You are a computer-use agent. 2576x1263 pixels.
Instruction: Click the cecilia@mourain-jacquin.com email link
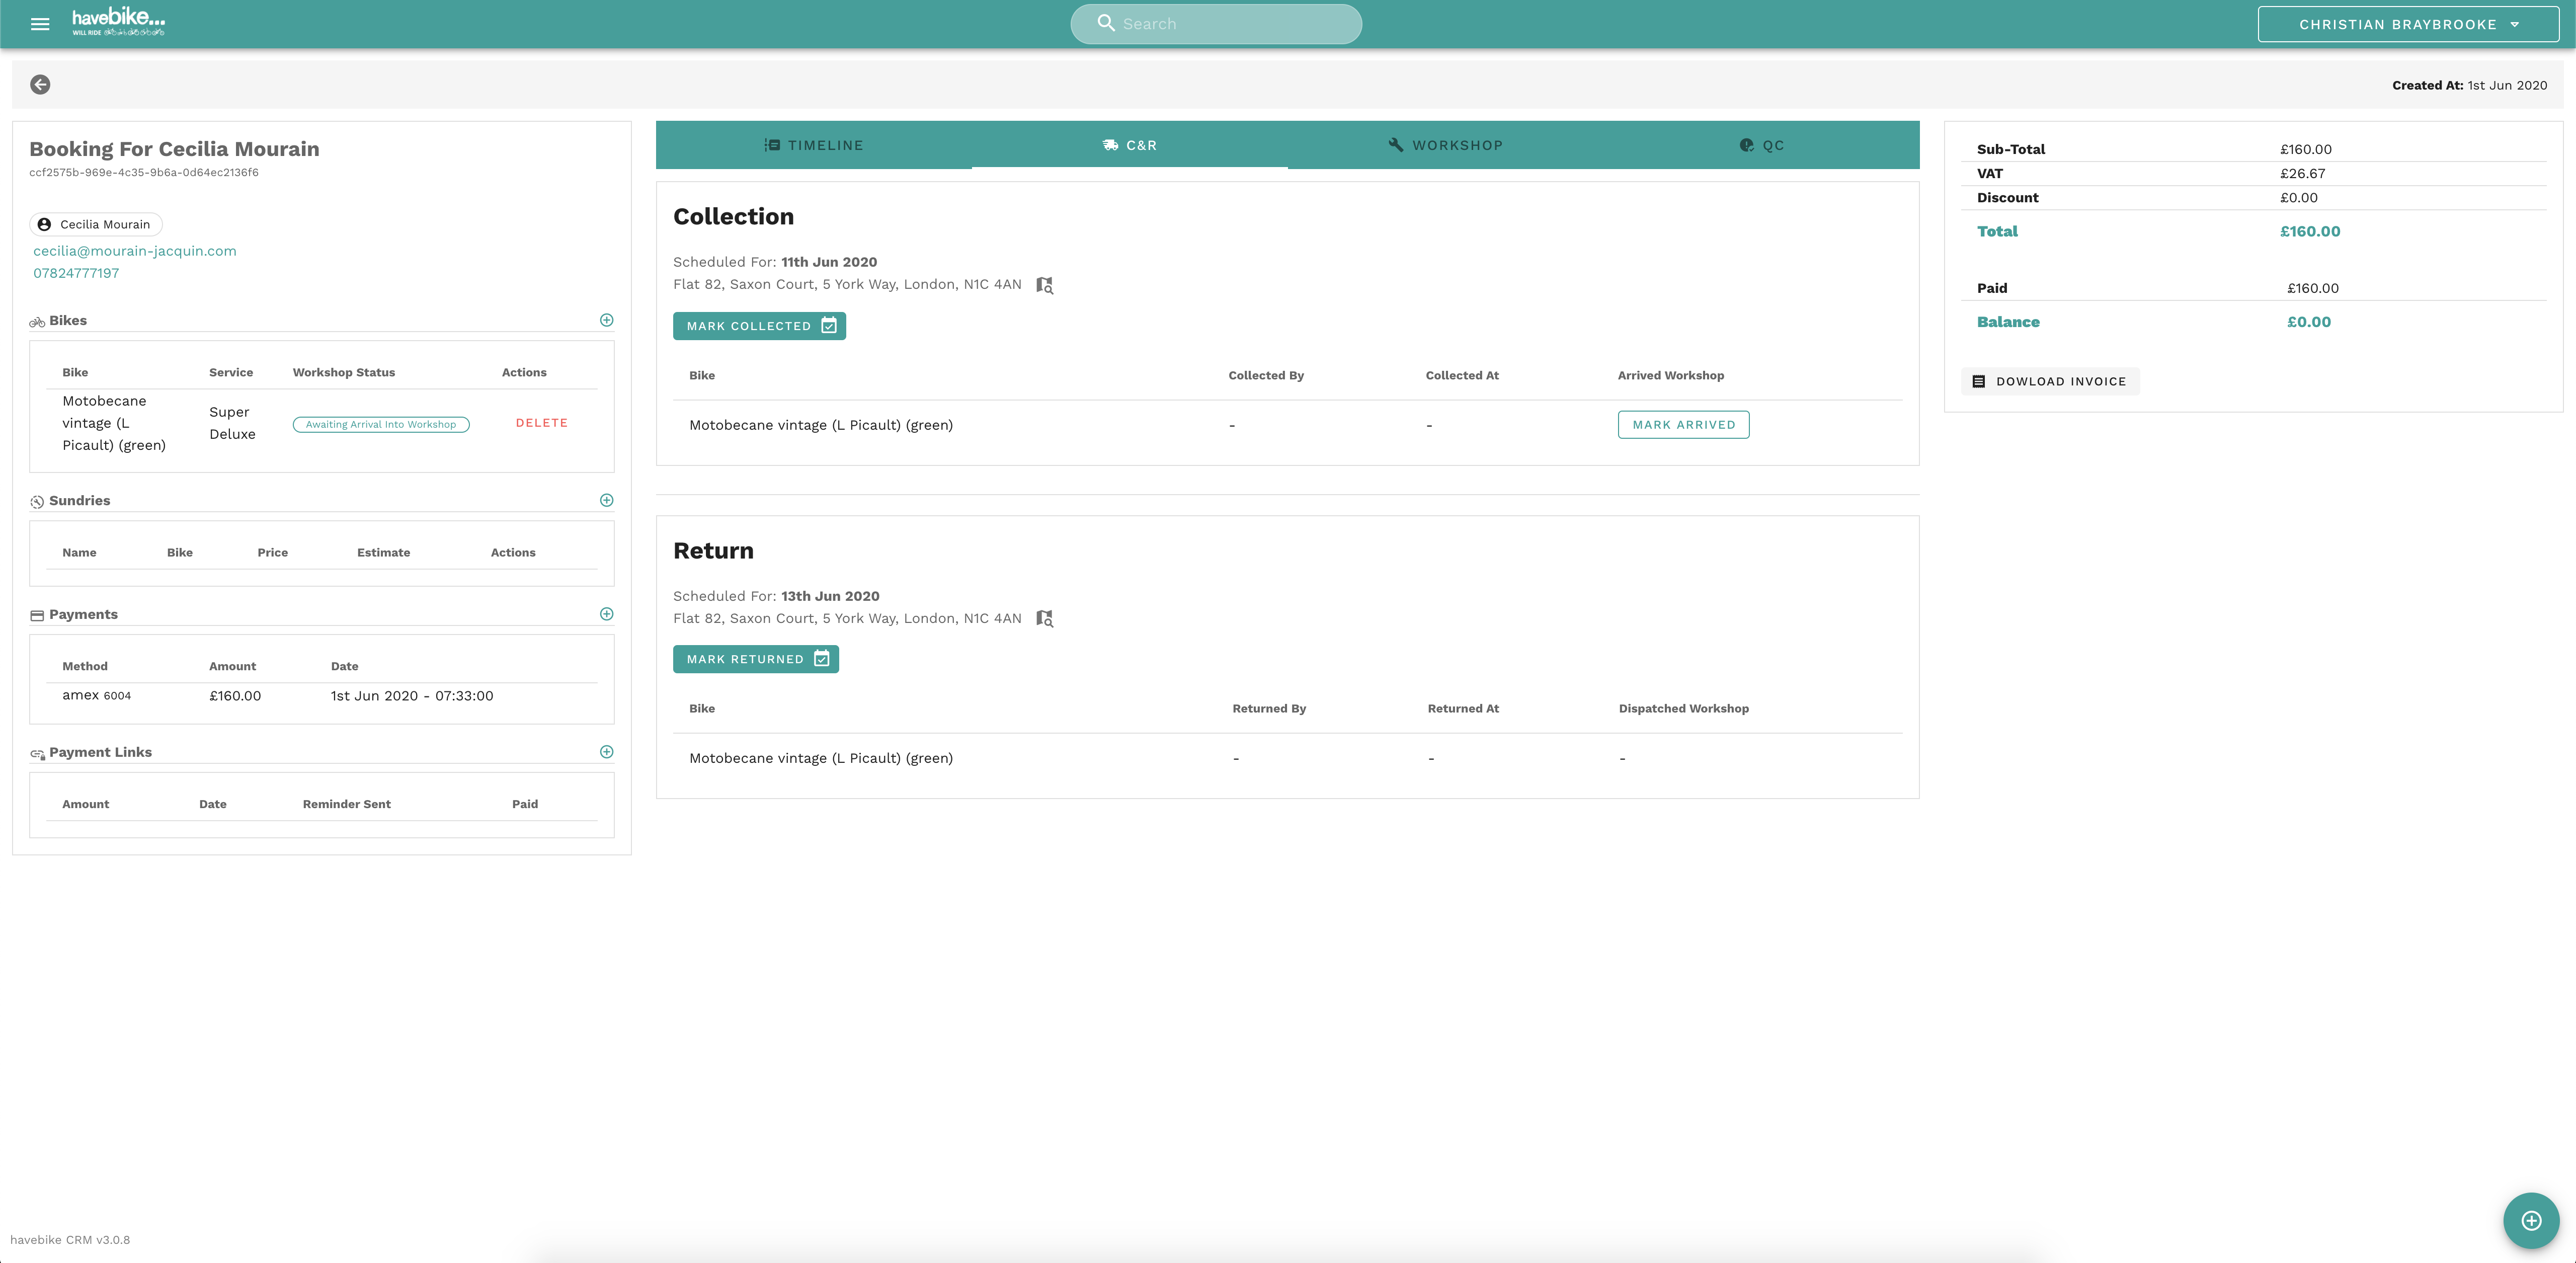[x=135, y=251]
